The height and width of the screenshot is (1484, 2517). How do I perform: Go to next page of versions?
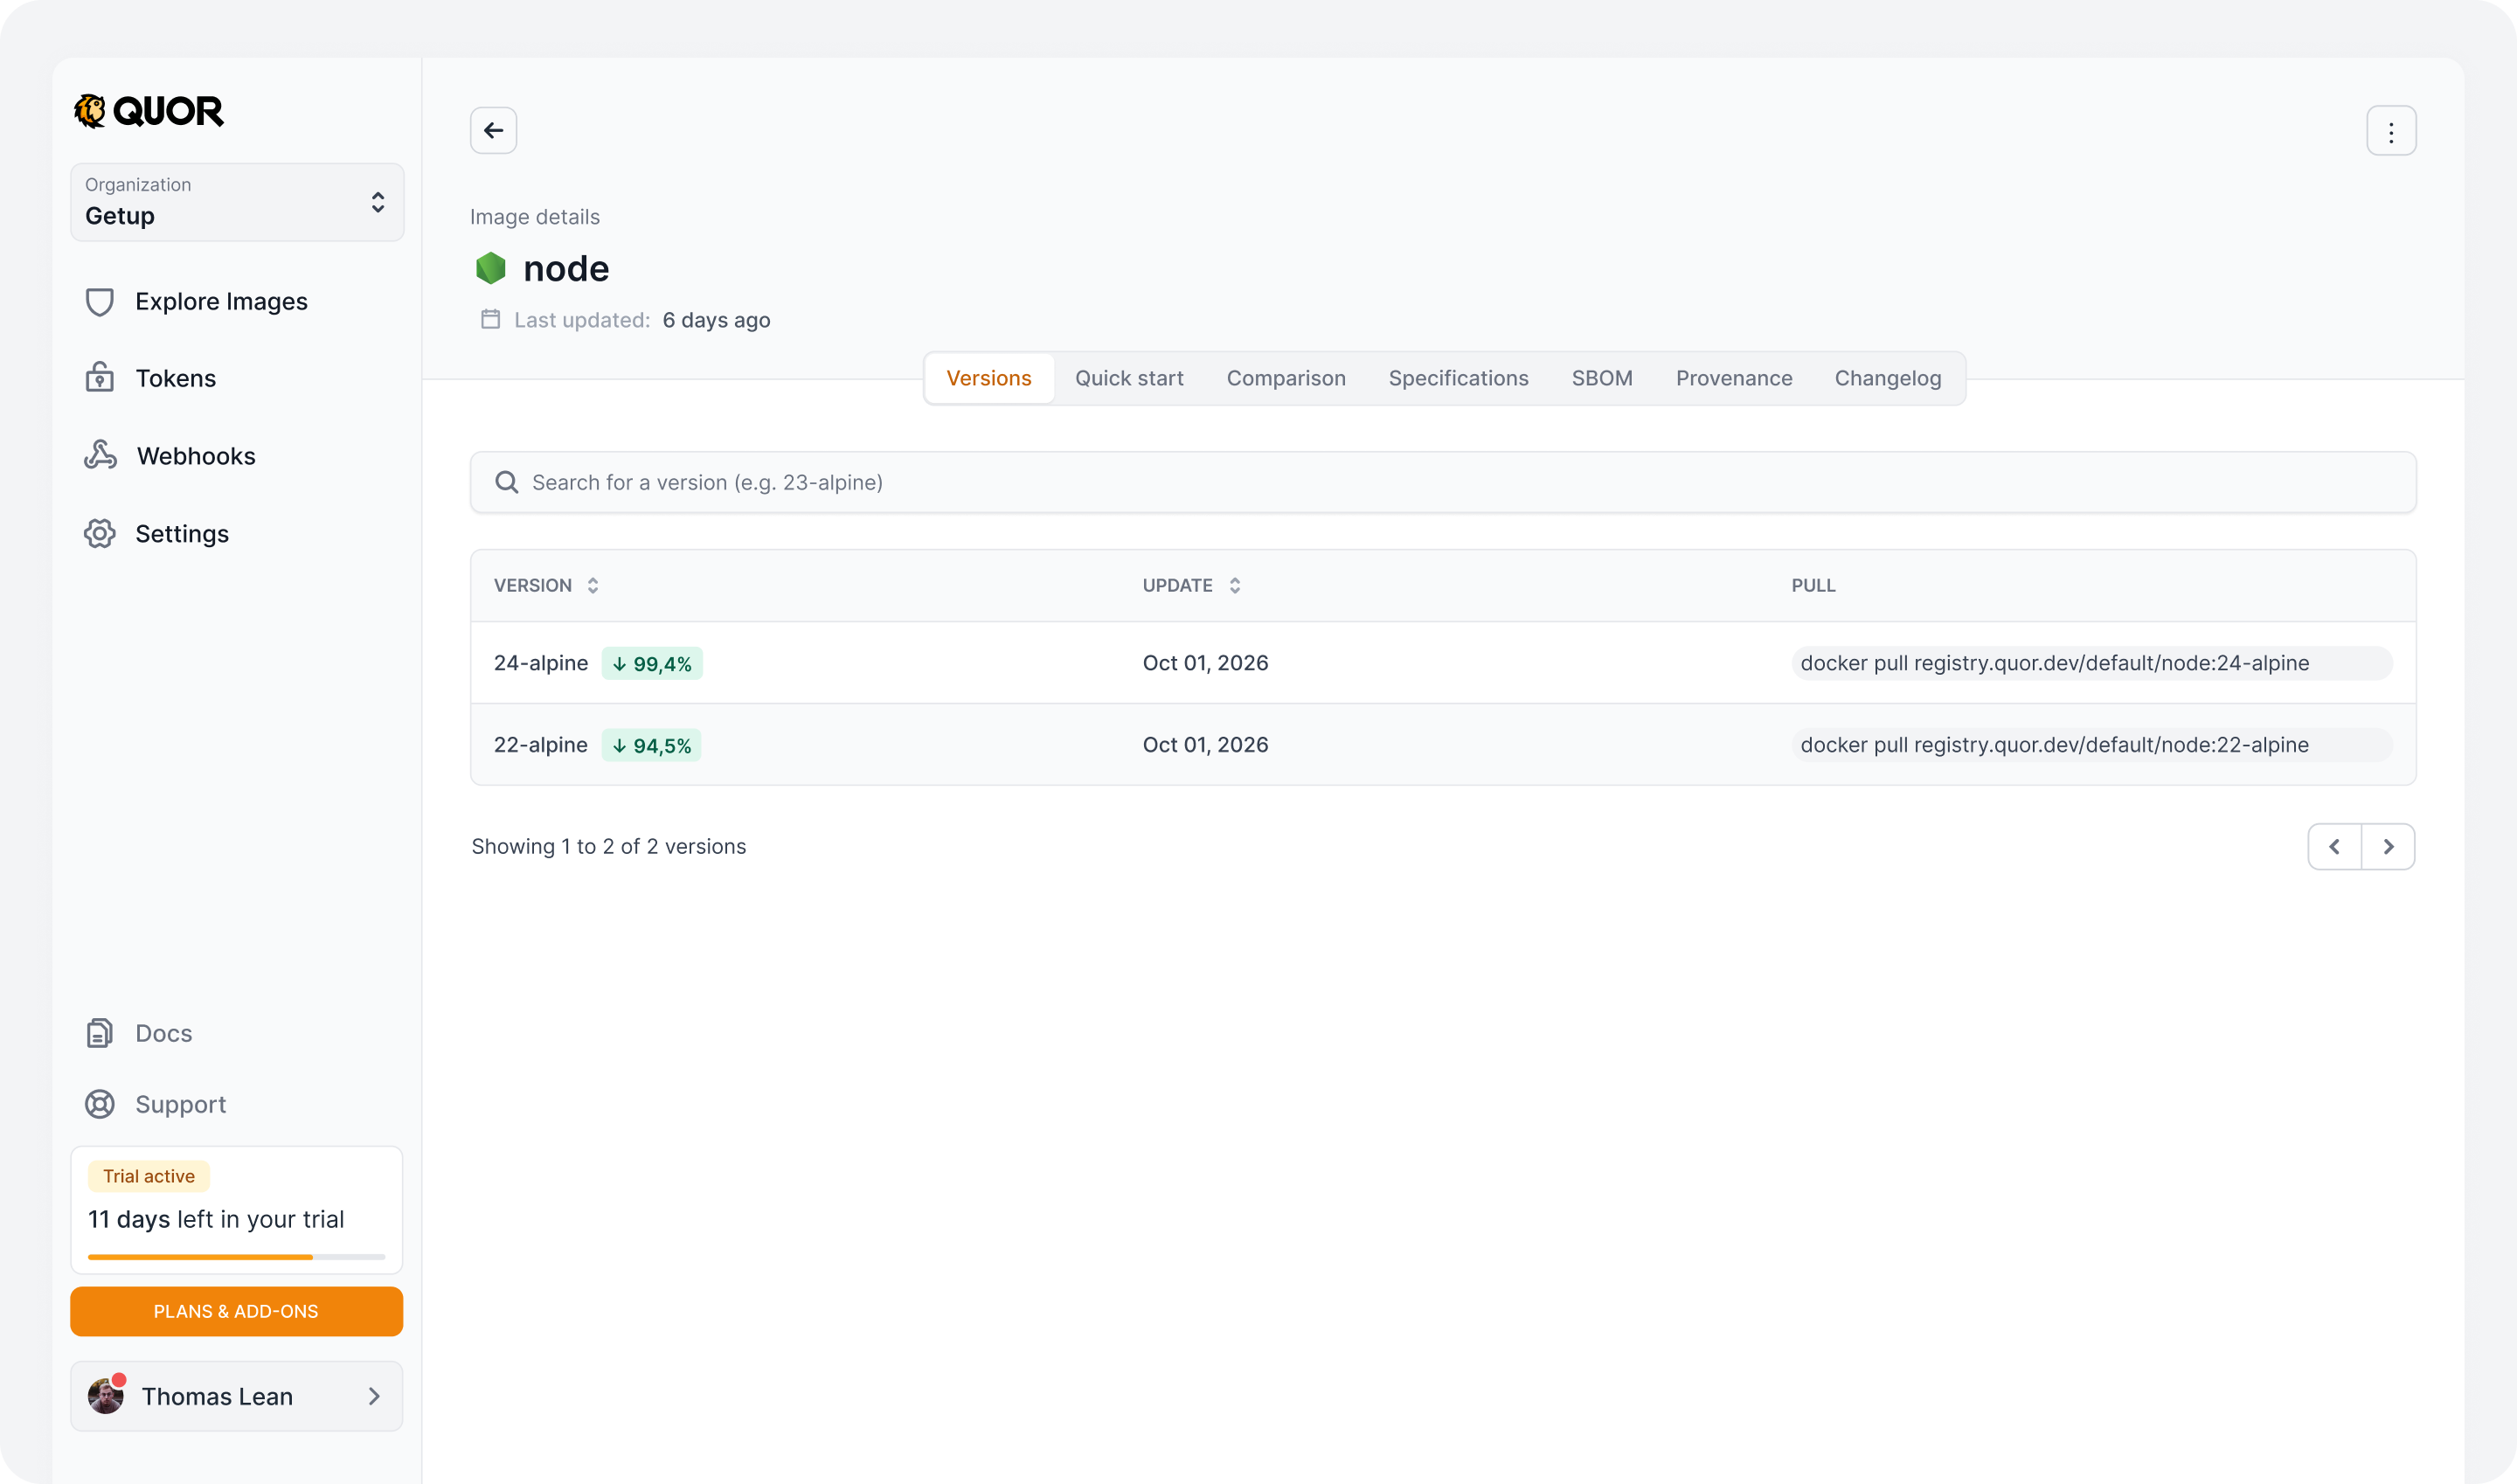tap(2388, 847)
